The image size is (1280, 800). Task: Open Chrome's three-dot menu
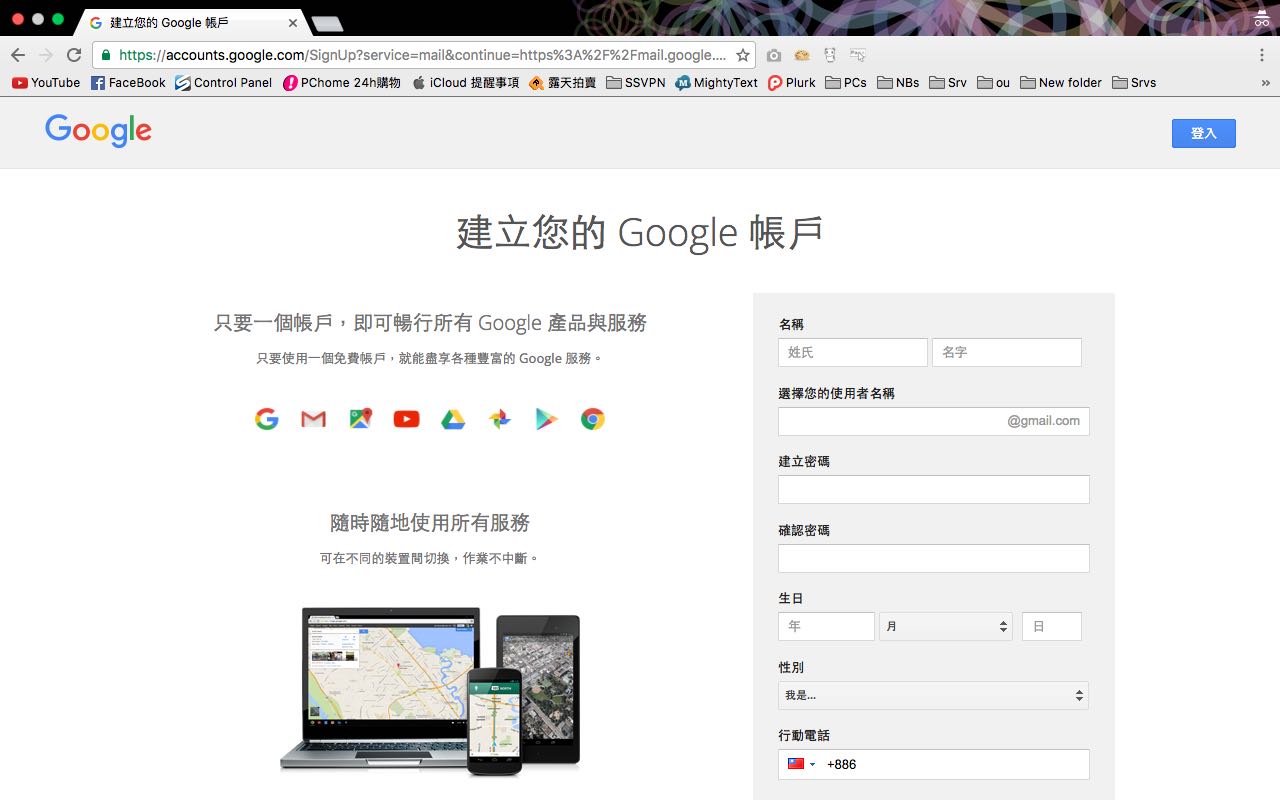tap(1262, 55)
